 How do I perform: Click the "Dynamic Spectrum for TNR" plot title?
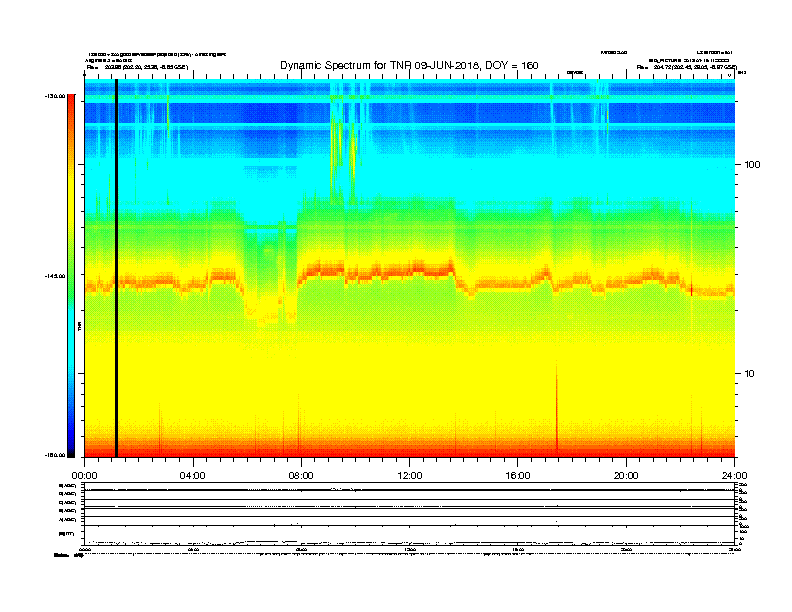pyautogui.click(x=409, y=65)
